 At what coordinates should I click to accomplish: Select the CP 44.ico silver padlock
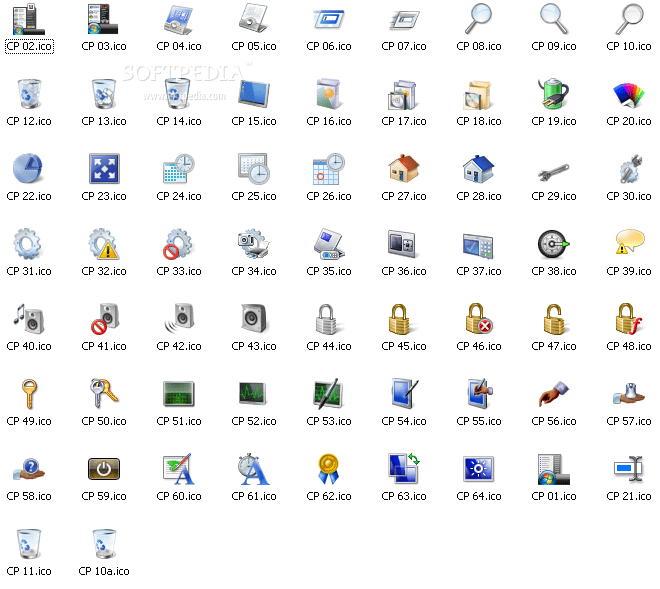pos(328,320)
